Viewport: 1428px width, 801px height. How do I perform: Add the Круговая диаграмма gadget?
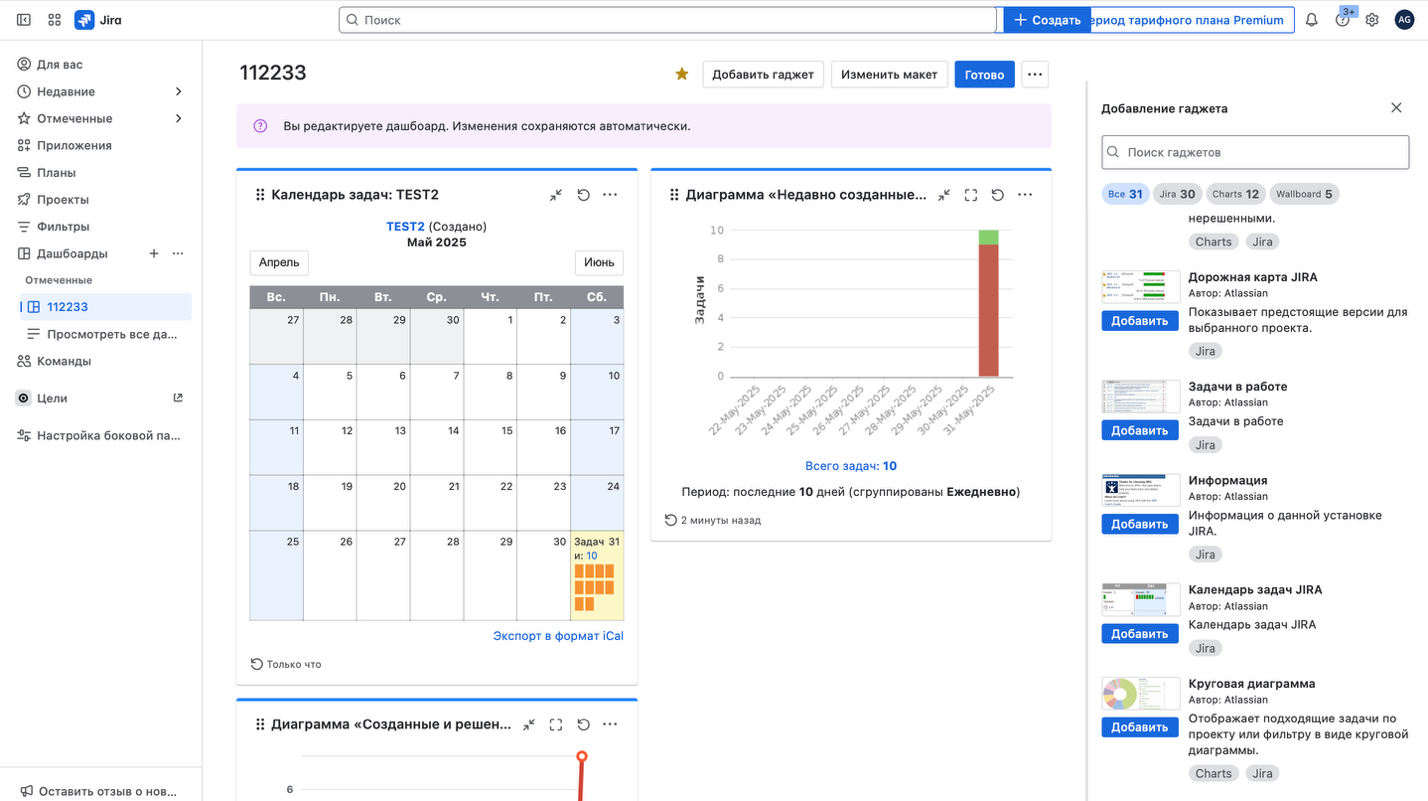pos(1139,727)
